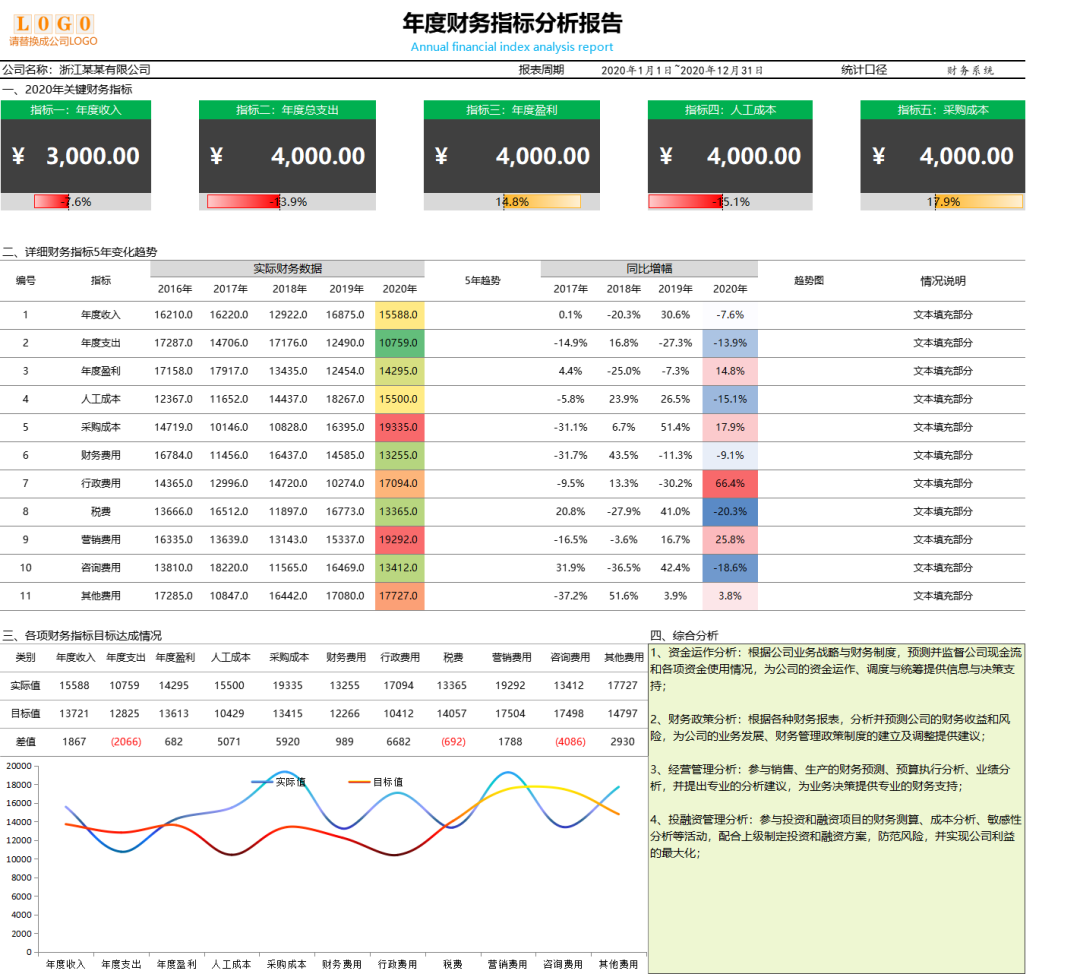Click the red -7.6% data bar under 指标一

[x=52, y=202]
